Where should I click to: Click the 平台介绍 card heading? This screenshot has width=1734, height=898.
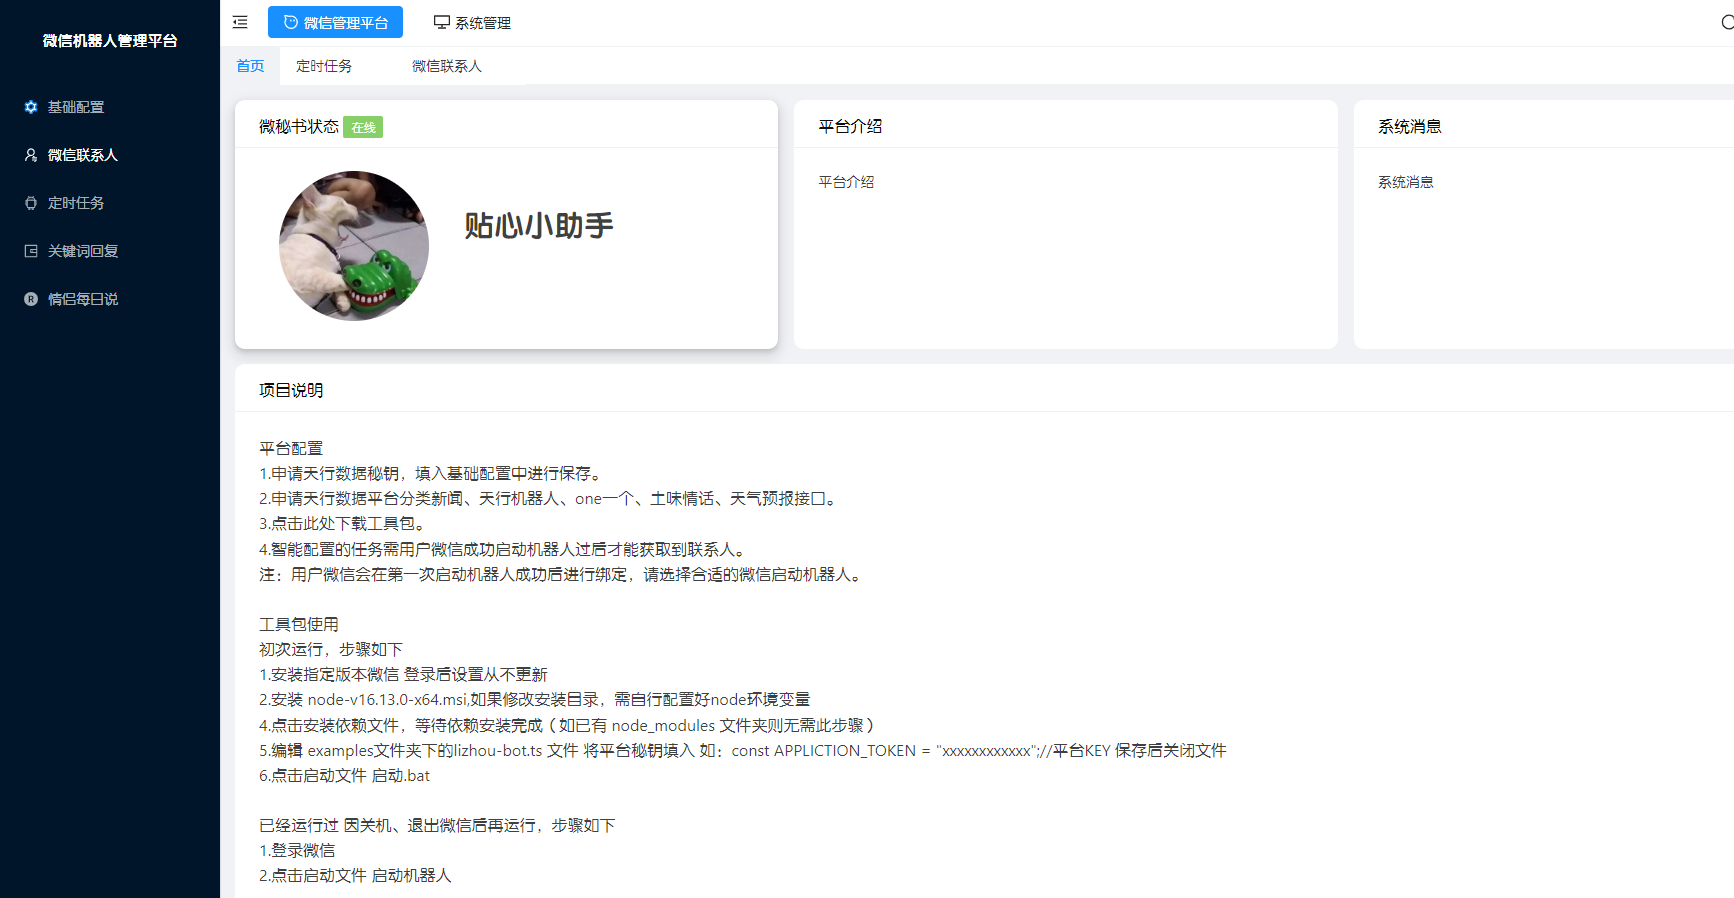point(850,127)
